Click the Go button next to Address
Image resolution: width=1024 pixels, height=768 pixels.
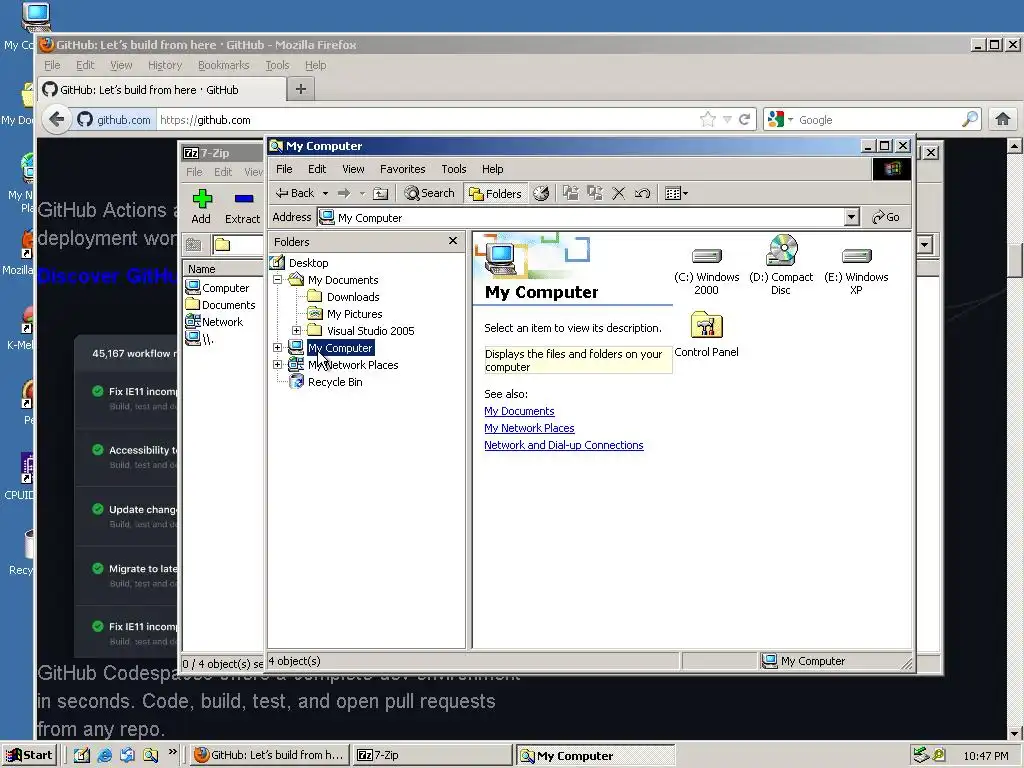[x=886, y=217]
